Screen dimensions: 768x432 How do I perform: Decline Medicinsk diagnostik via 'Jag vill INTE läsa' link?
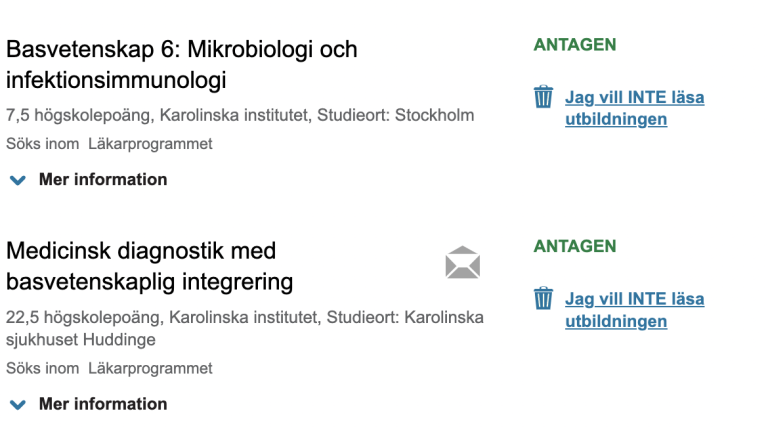pos(635,310)
